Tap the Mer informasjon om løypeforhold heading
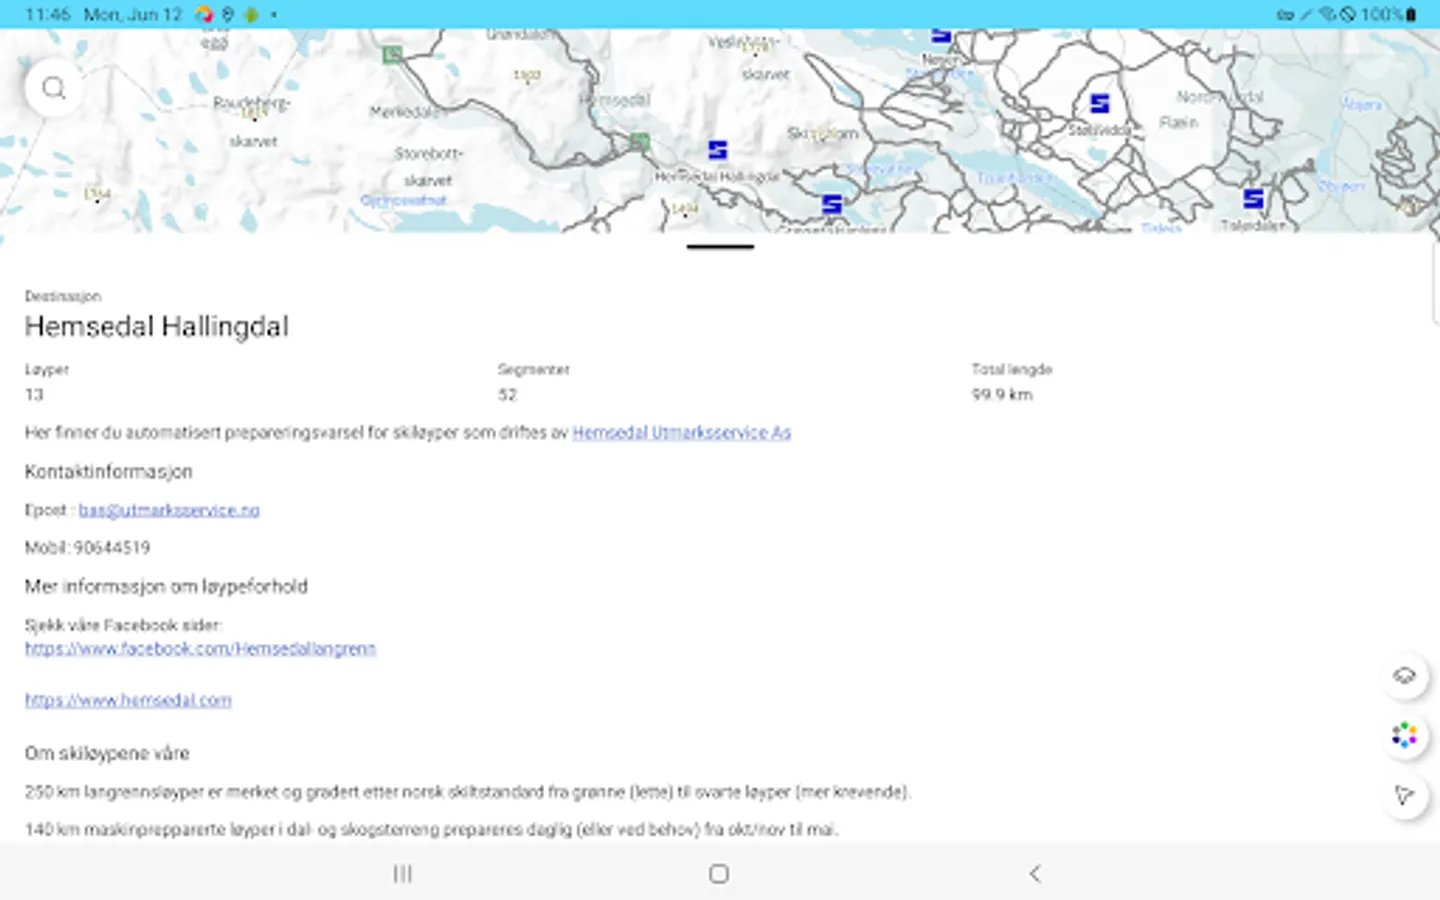1440x900 pixels. click(166, 587)
